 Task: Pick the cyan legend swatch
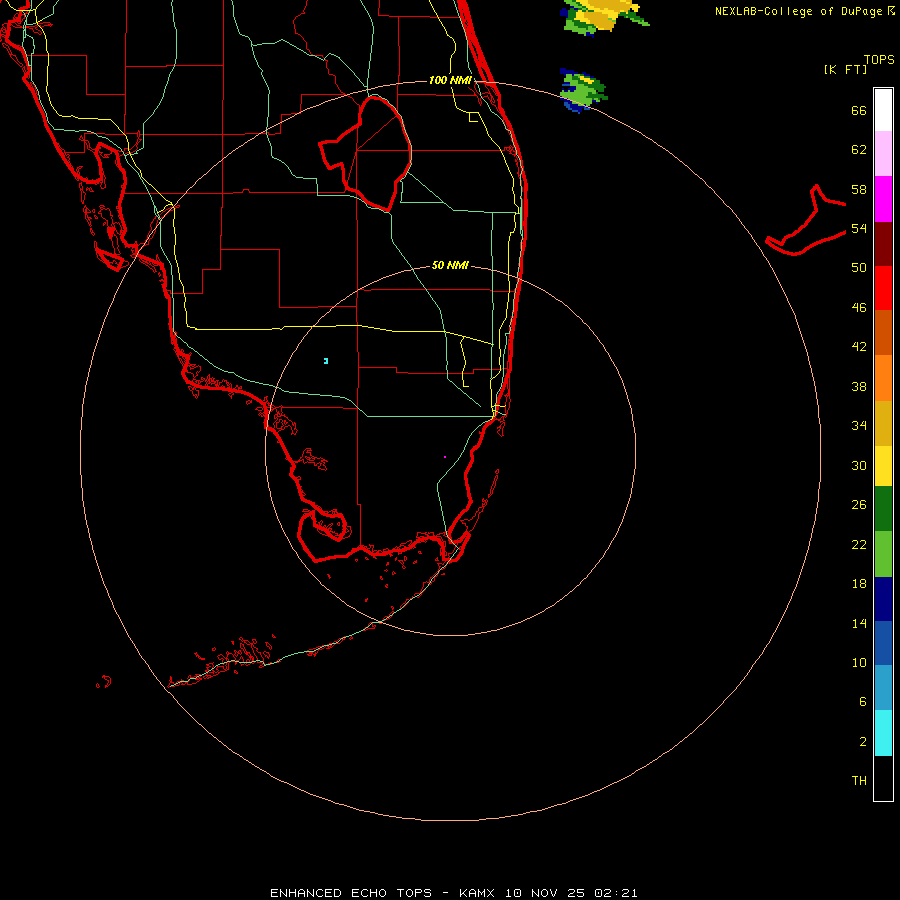pos(883,733)
